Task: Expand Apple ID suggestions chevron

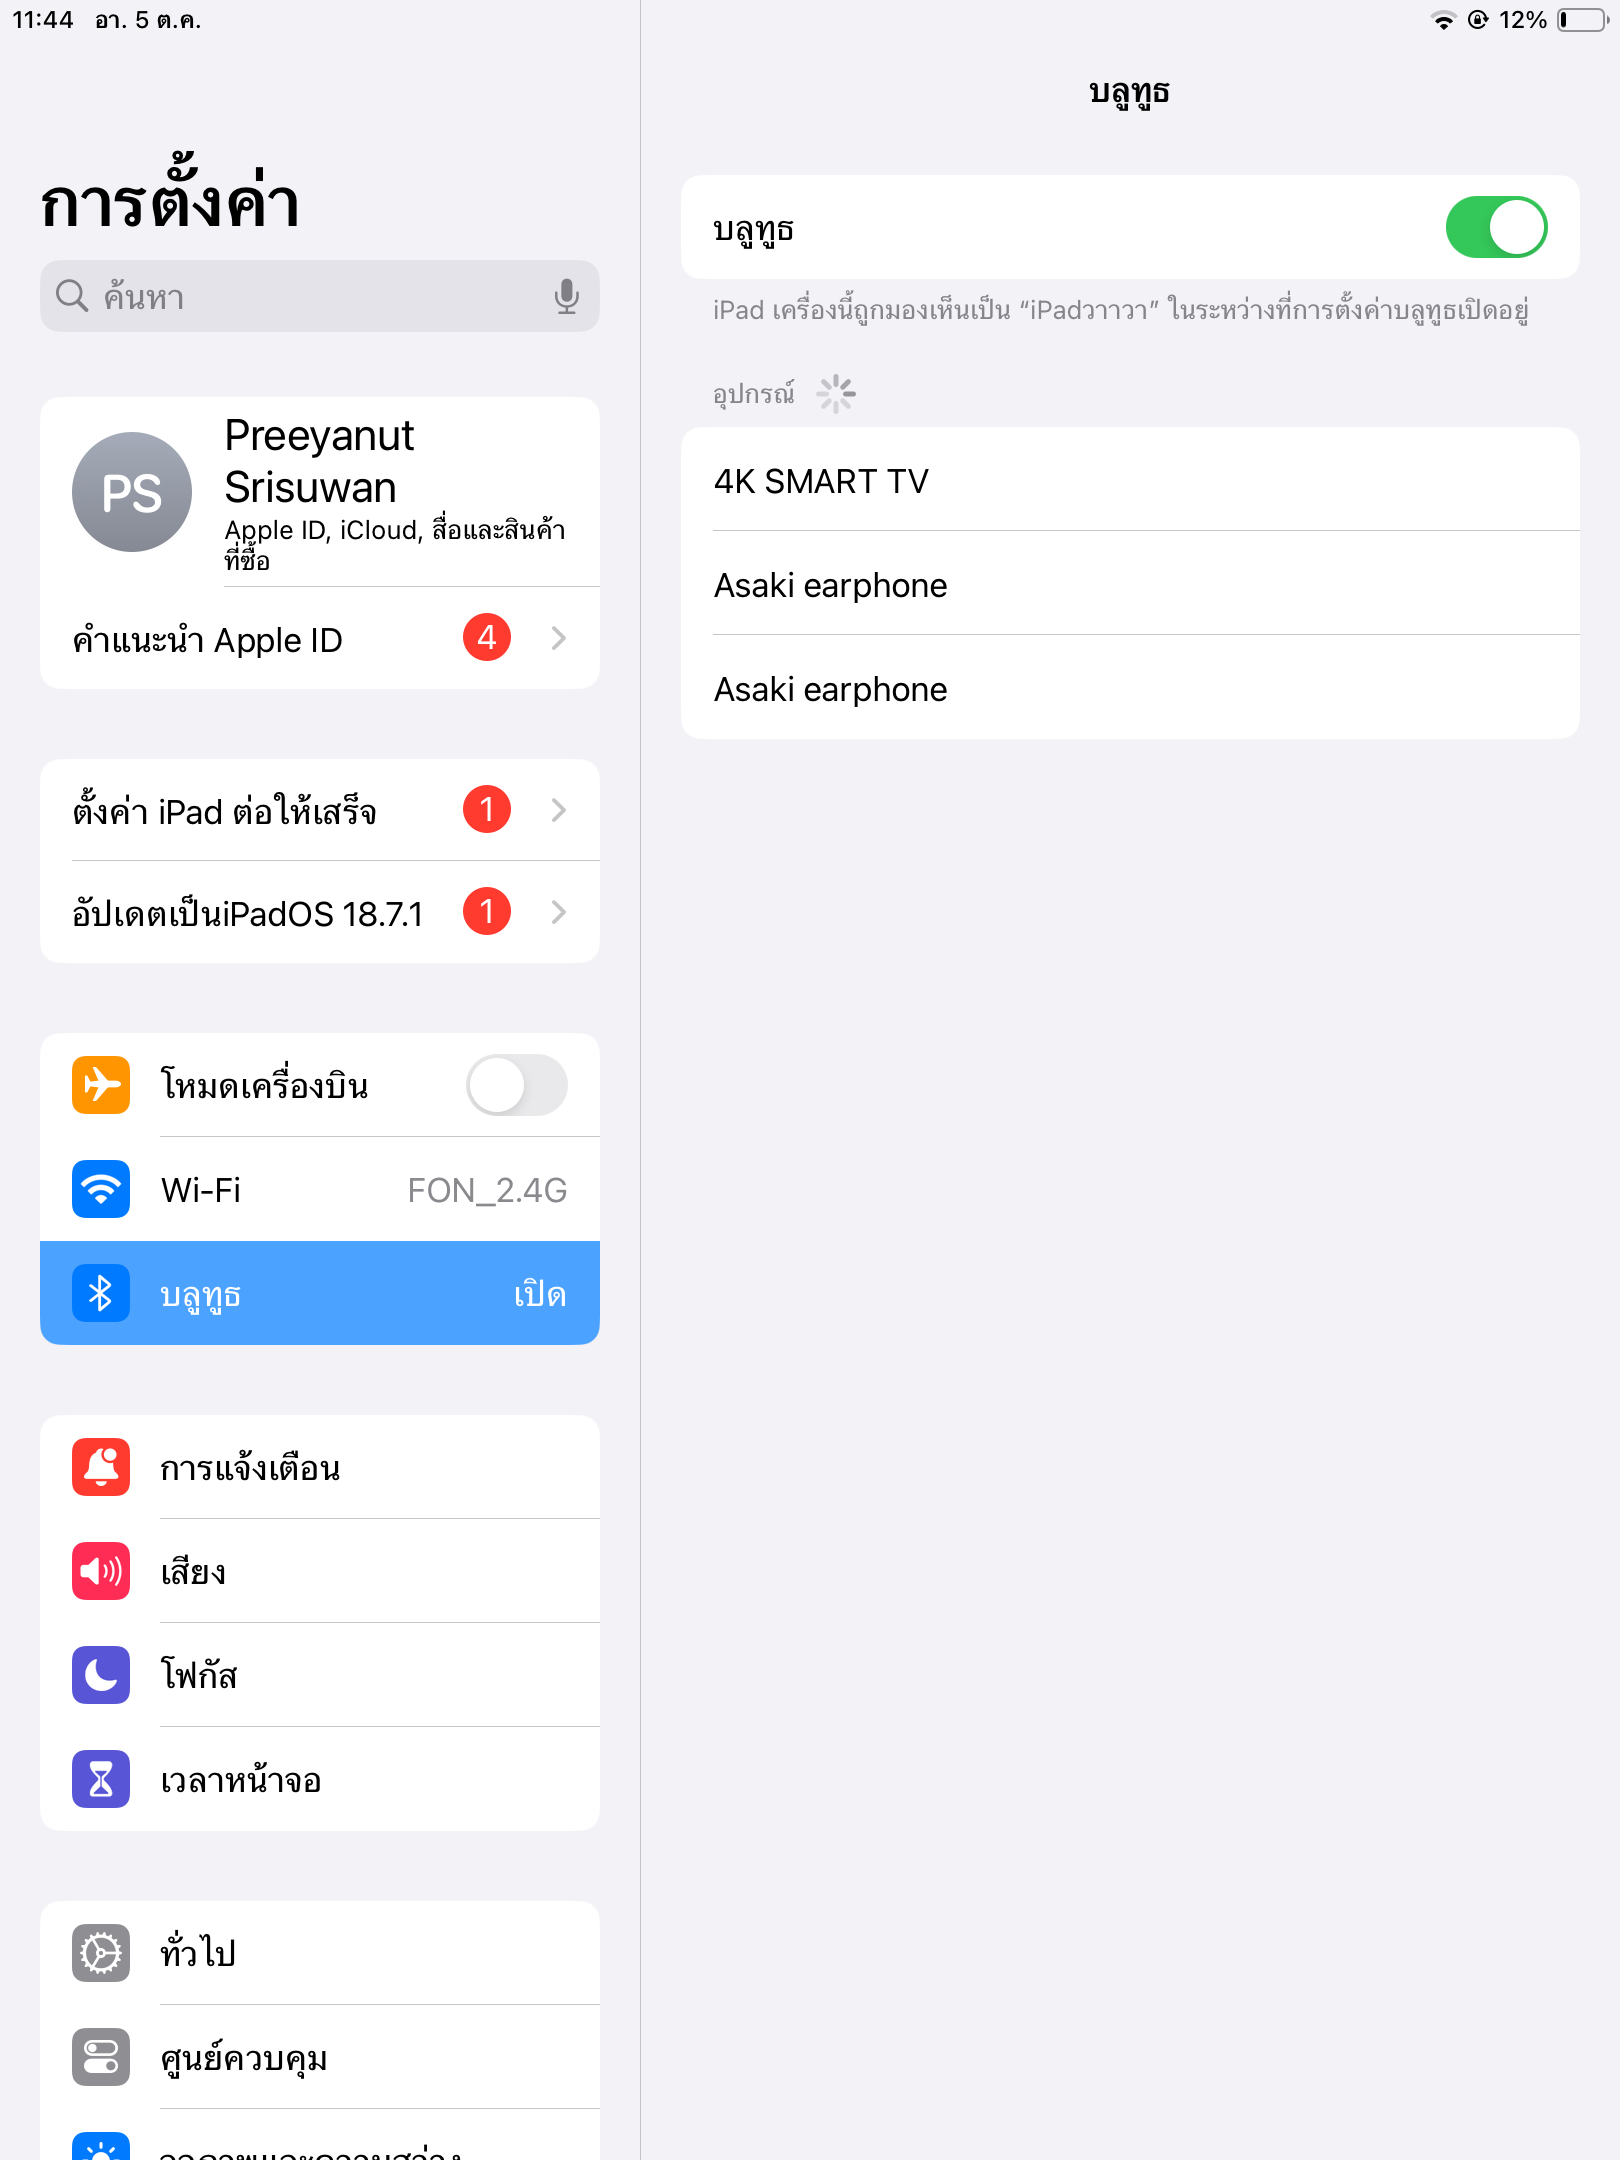Action: [559, 638]
